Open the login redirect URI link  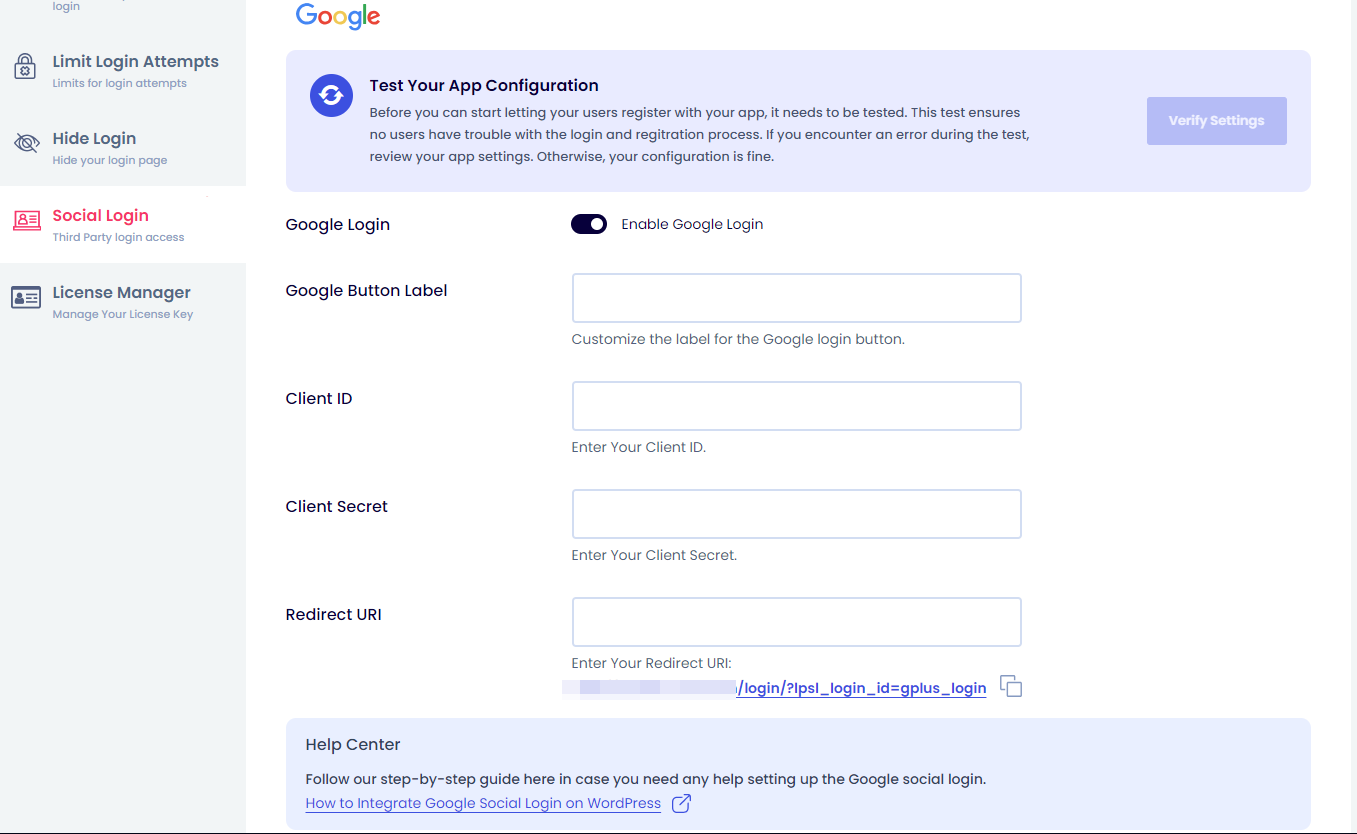[x=861, y=688]
